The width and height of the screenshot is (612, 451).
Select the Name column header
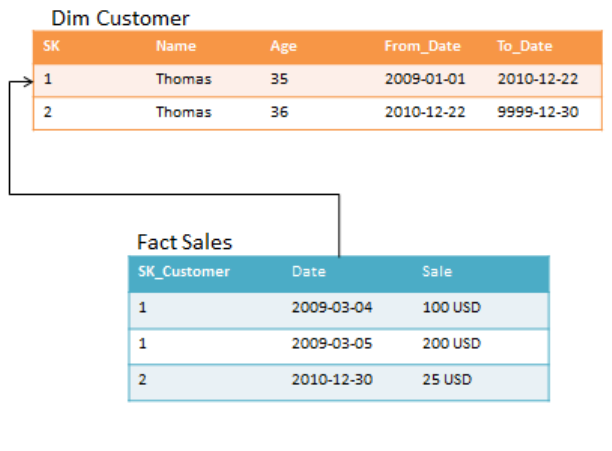(x=176, y=46)
